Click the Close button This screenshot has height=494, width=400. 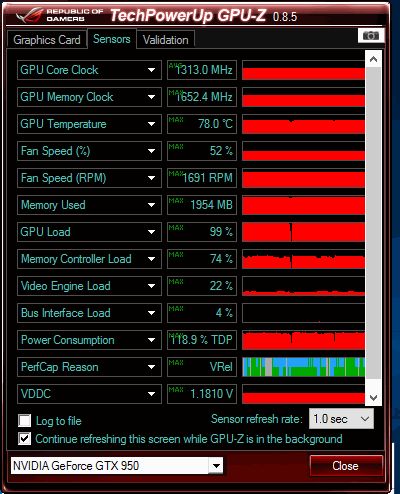click(345, 466)
